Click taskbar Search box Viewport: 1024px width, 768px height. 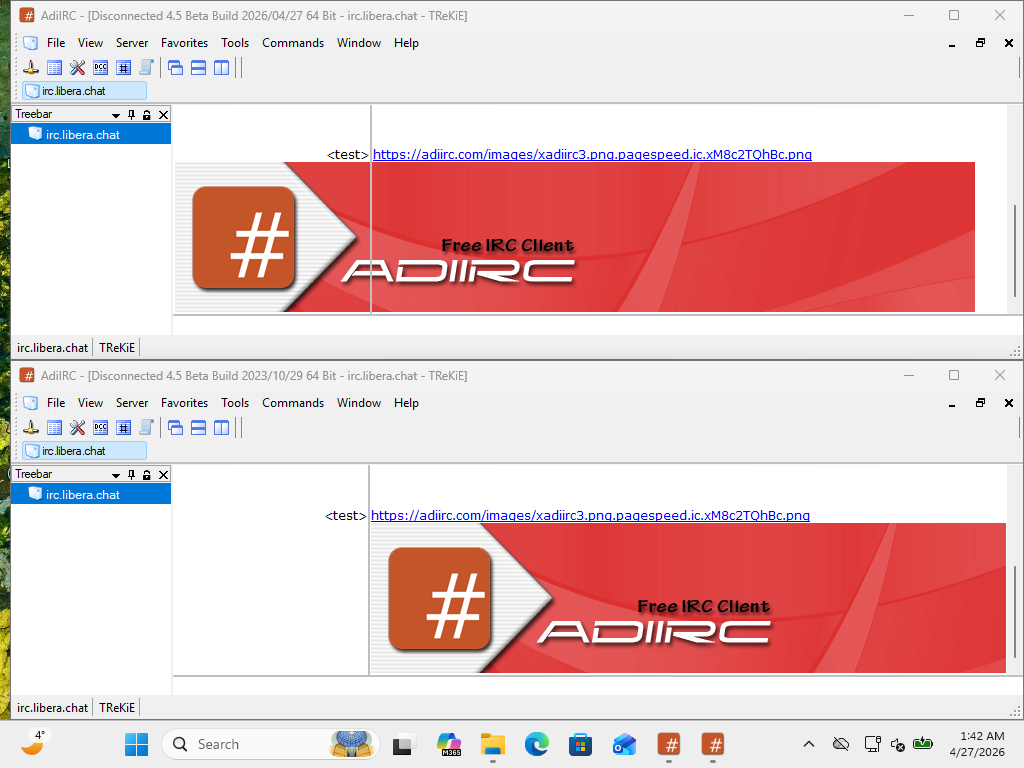[x=270, y=744]
